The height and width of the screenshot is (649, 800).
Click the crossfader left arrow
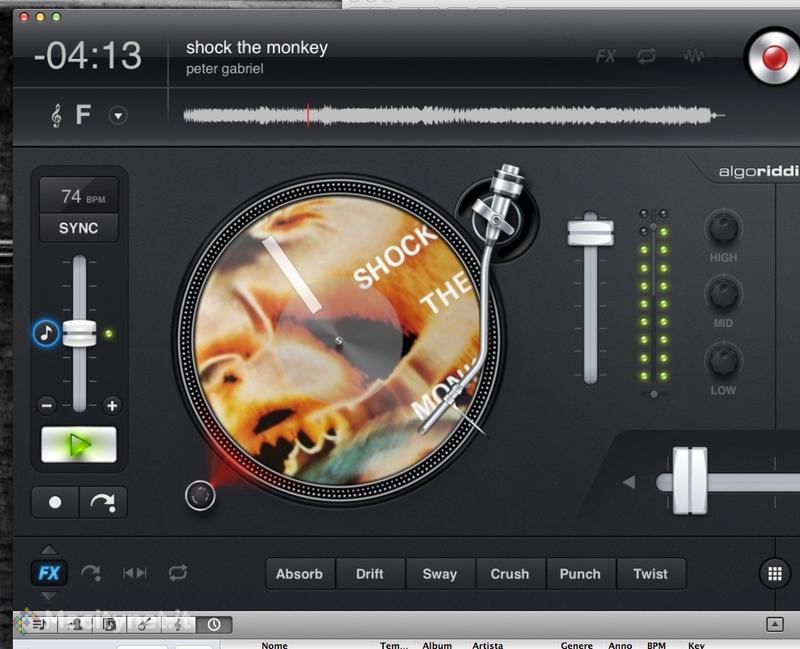[629, 482]
